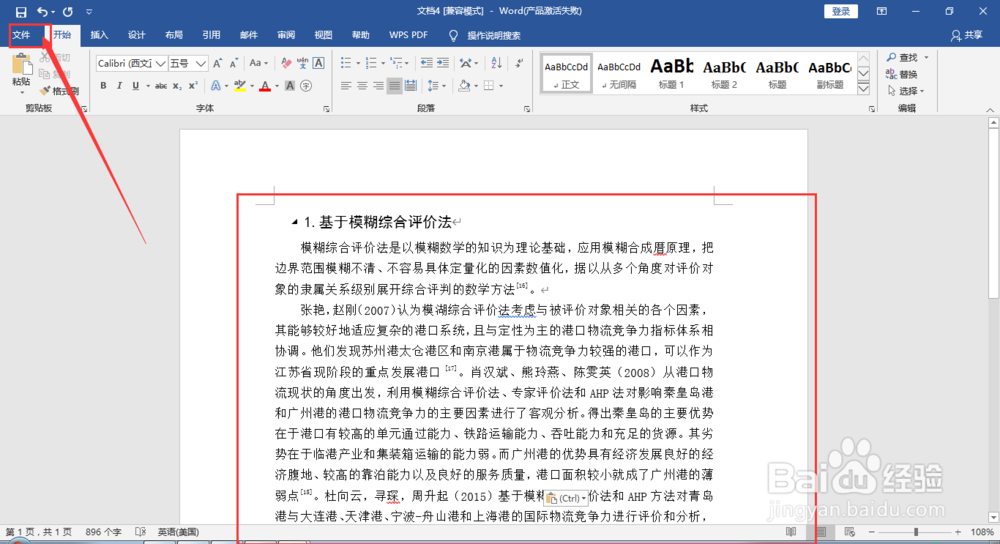Click the shading paint bucket icon
This screenshot has height=544, width=1000.
[x=464, y=85]
